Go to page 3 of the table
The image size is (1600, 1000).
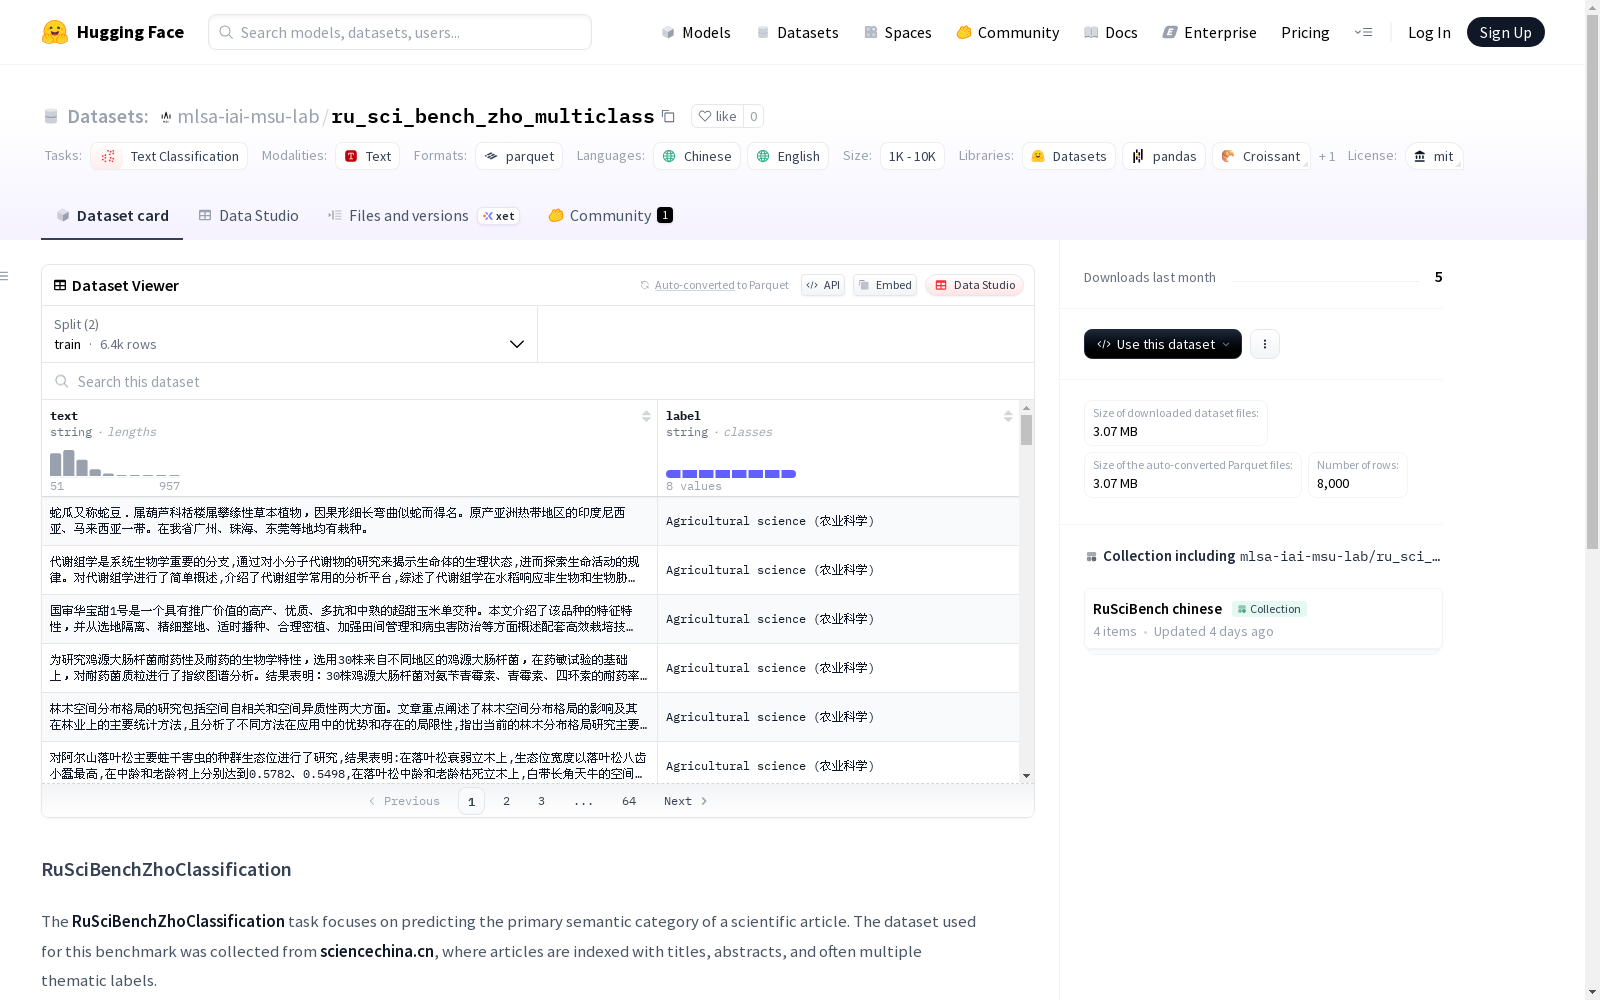point(542,801)
